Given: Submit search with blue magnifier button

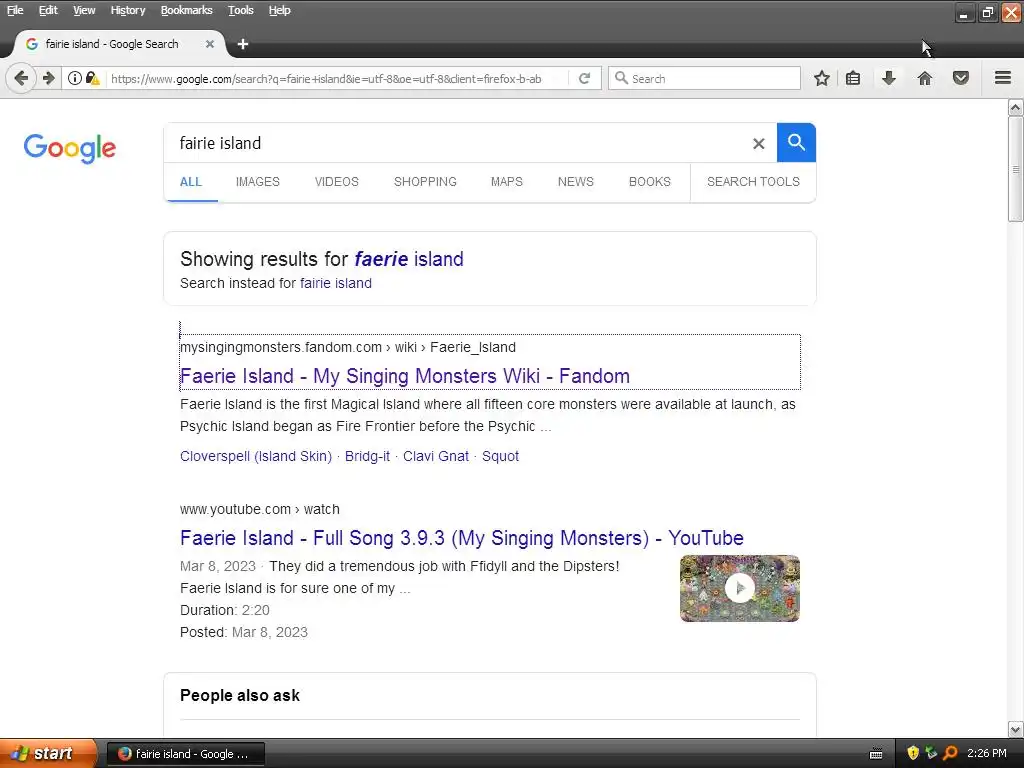Looking at the screenshot, I should pos(796,142).
